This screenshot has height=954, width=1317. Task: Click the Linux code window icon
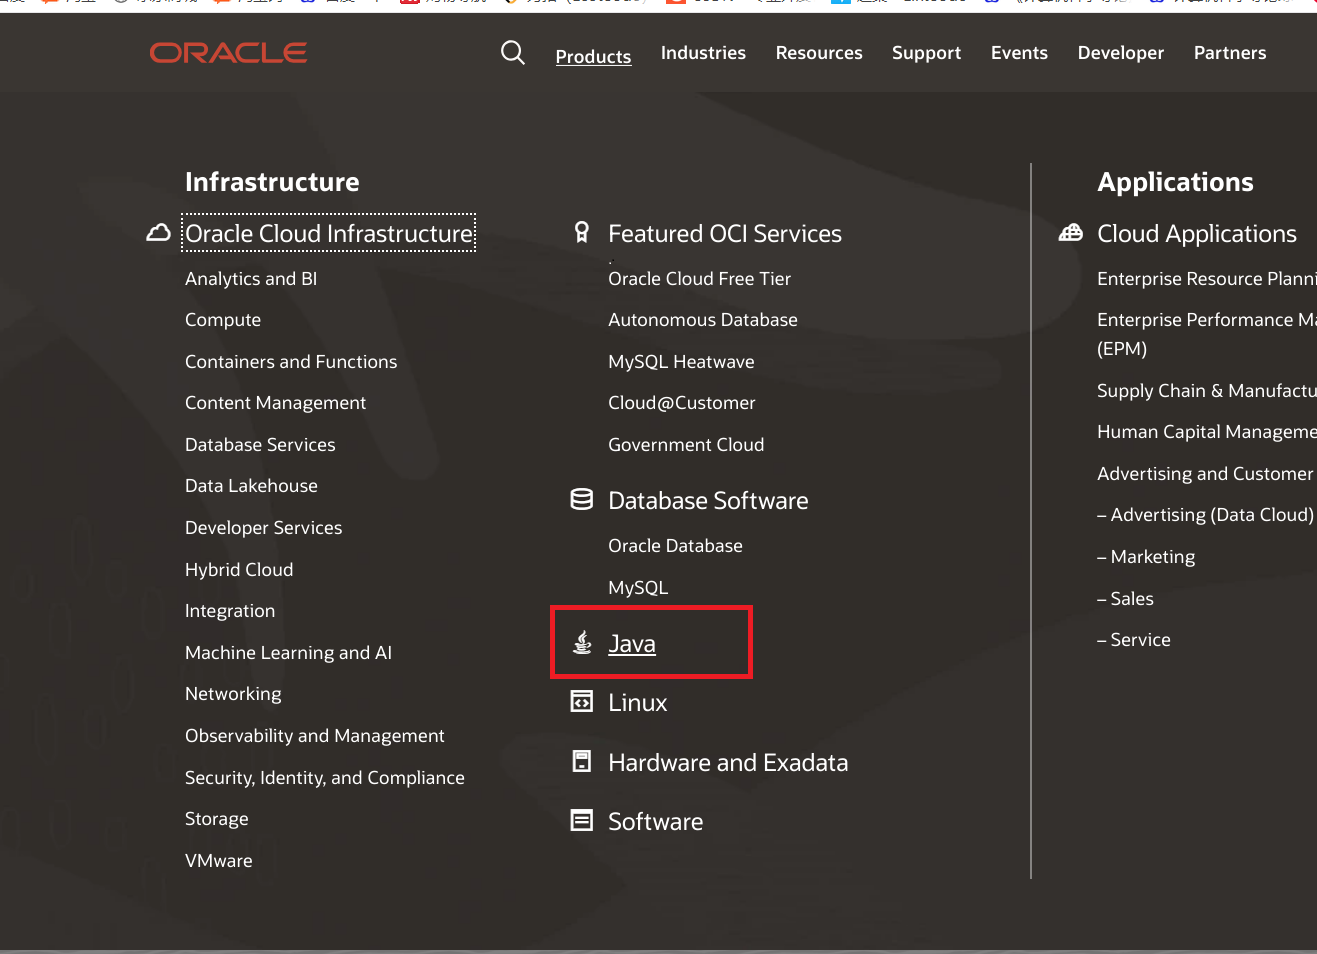point(582,702)
